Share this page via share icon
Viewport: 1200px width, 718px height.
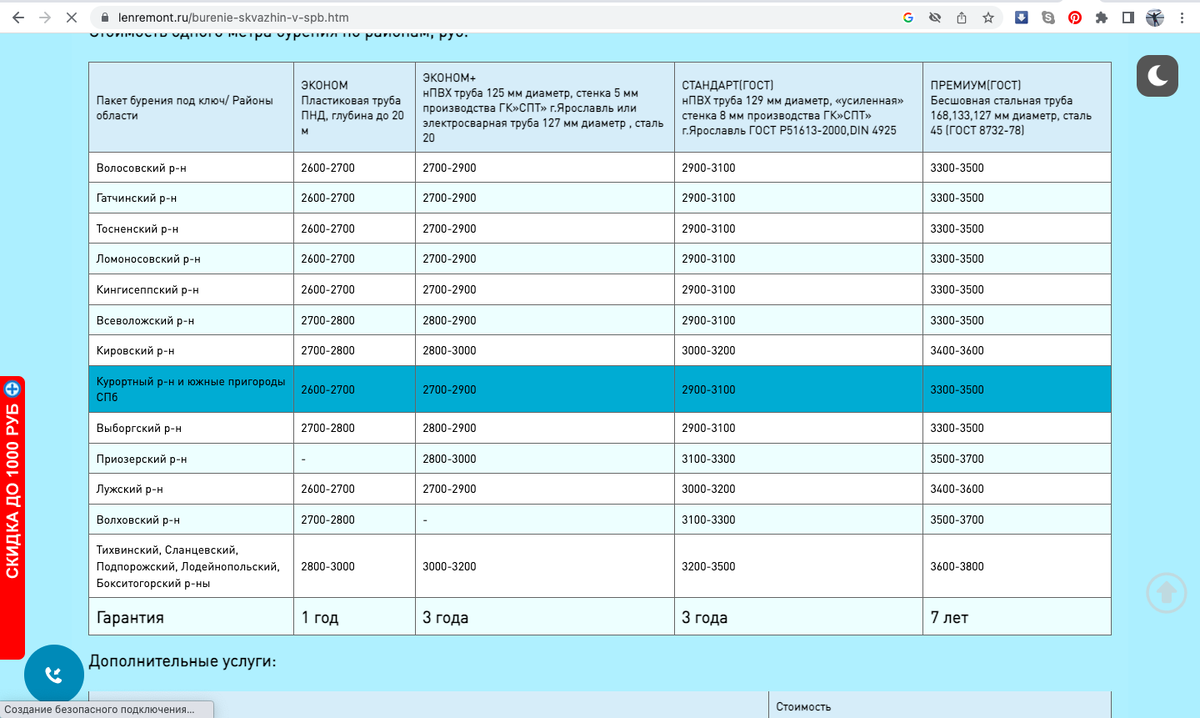tap(961, 18)
